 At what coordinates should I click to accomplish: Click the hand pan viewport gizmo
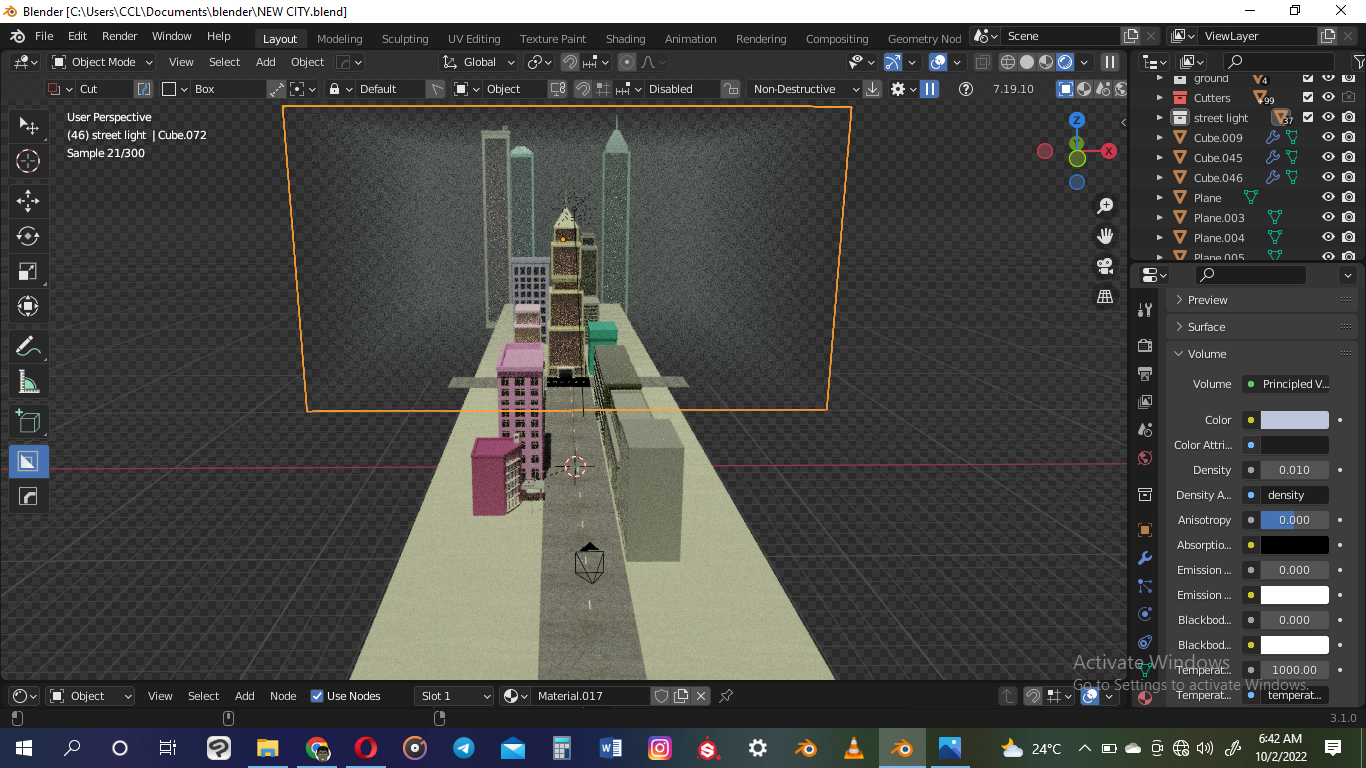tap(1105, 236)
